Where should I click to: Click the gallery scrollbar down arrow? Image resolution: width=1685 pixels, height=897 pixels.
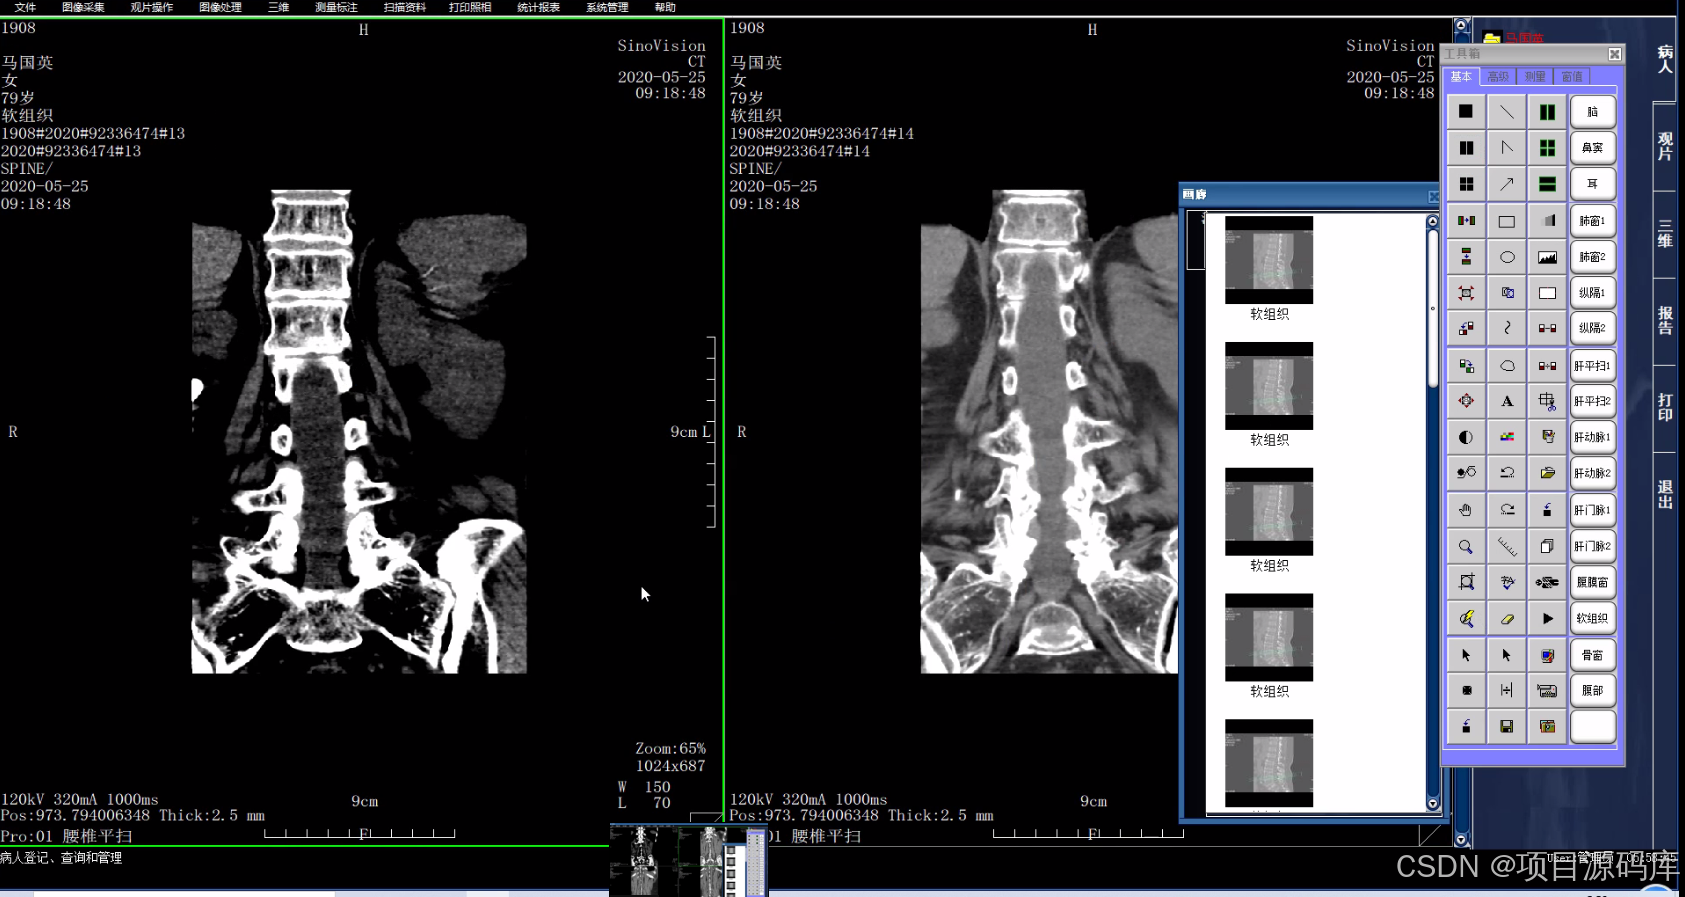pos(1432,803)
